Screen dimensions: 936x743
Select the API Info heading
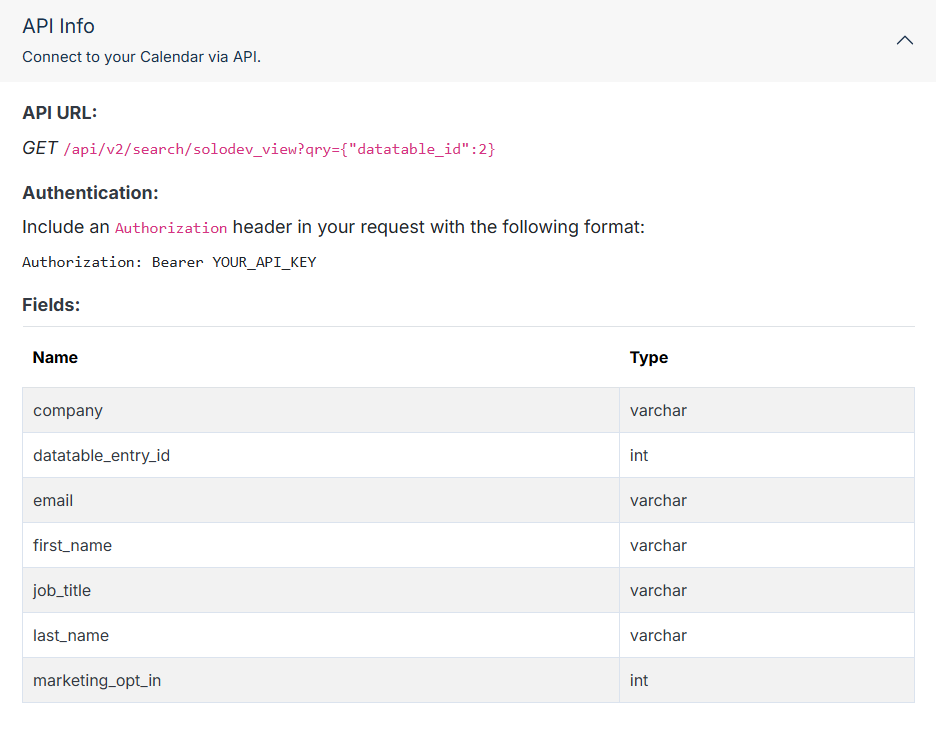[58, 26]
